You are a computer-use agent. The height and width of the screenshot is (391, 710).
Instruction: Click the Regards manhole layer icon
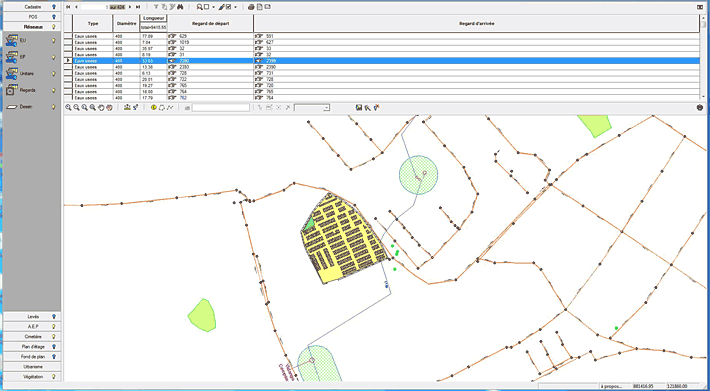coord(12,90)
